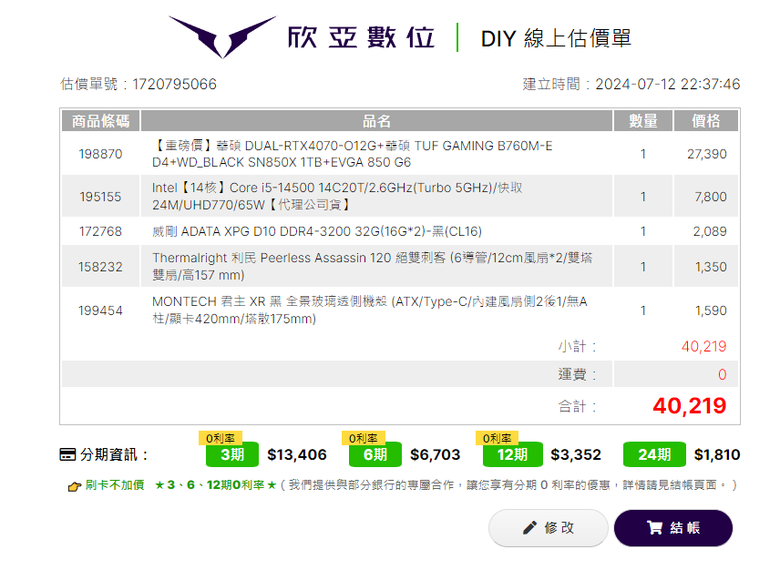Click the 0利率 tag above 12期
780x570 pixels.
(497, 438)
